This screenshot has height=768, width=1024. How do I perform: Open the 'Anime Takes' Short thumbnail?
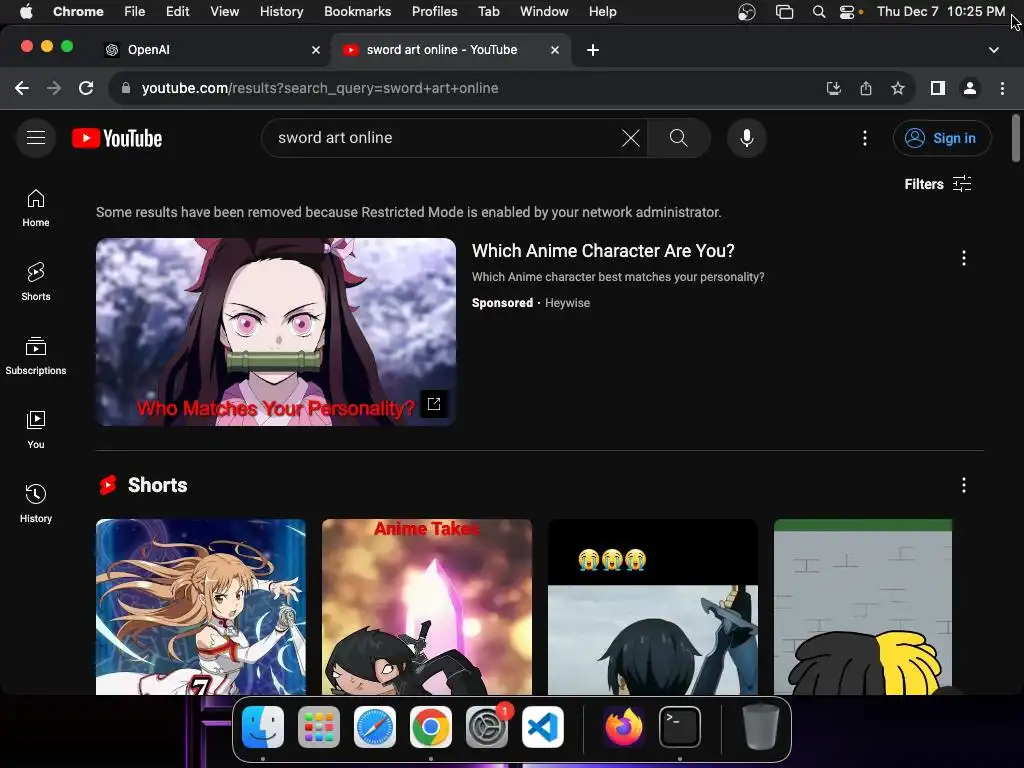pyautogui.click(x=427, y=607)
